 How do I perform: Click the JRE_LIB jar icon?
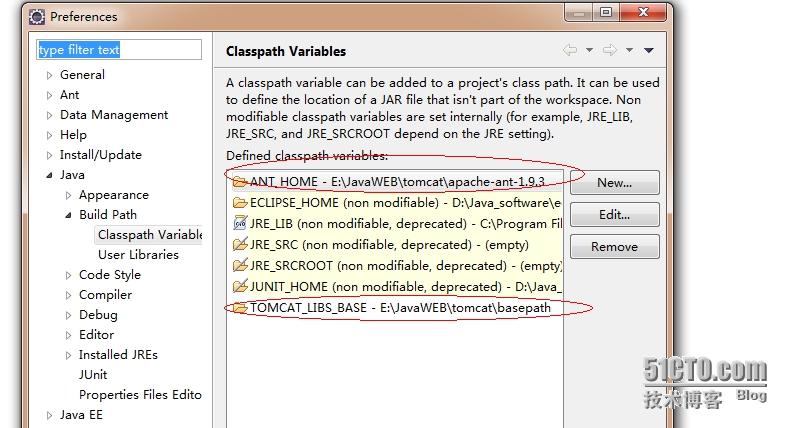[240, 223]
